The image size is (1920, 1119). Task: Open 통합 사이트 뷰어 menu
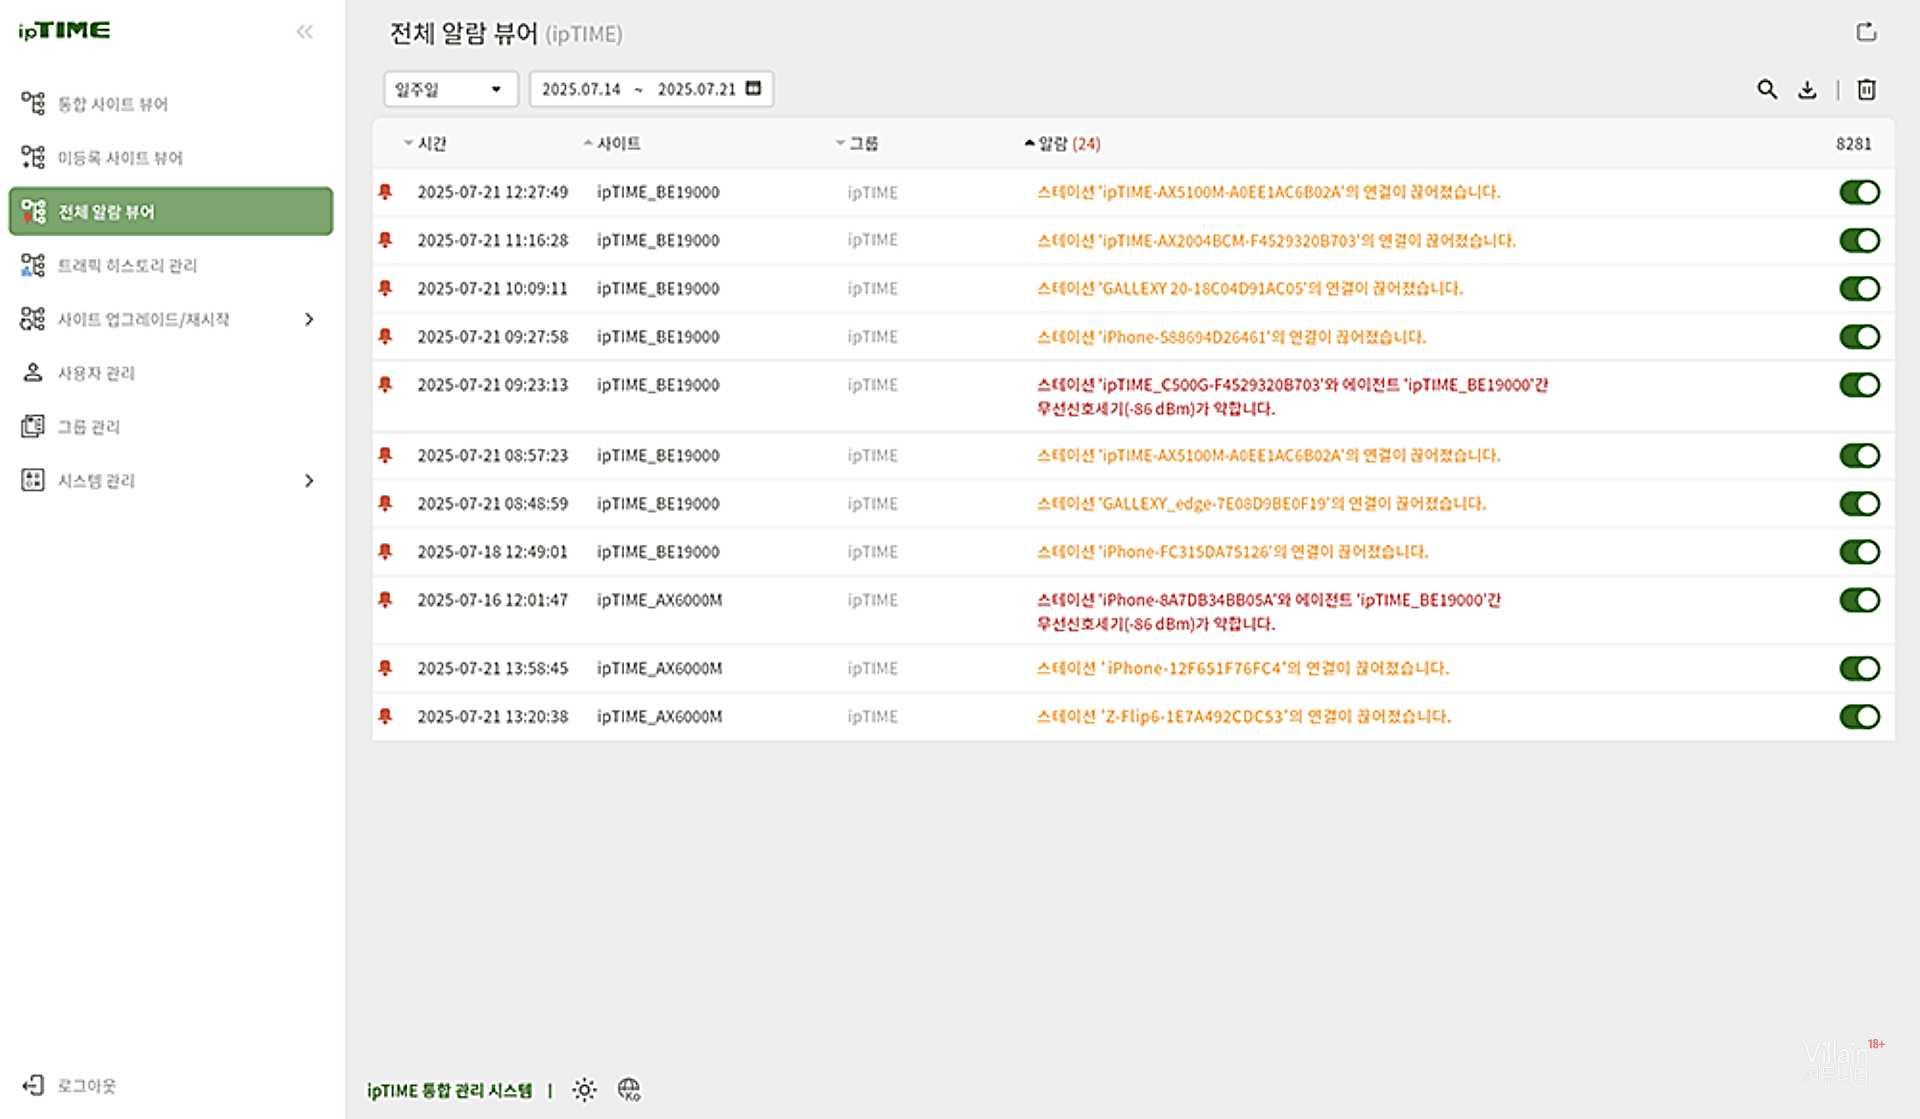coord(112,104)
